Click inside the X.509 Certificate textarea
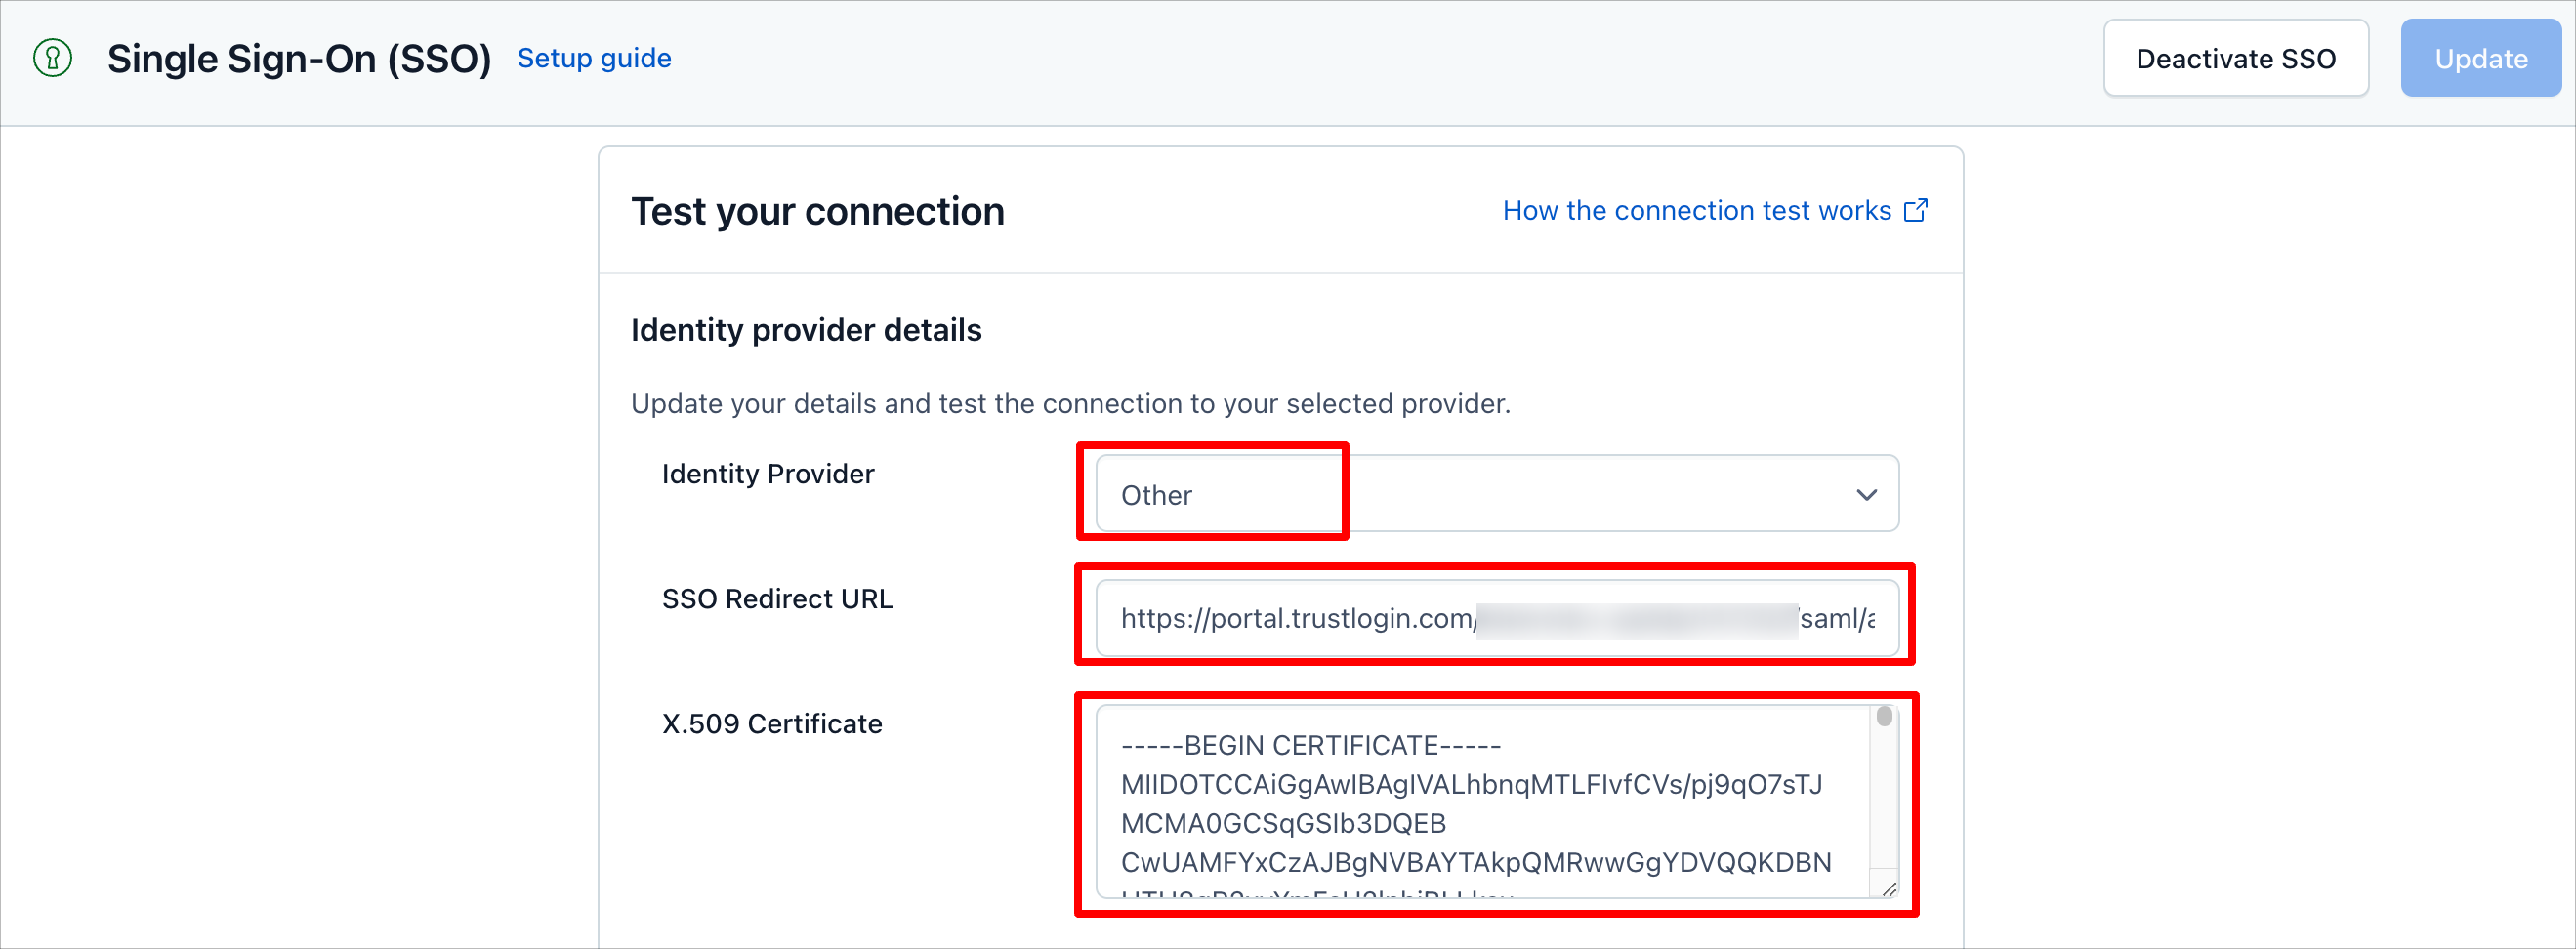 click(x=1482, y=802)
